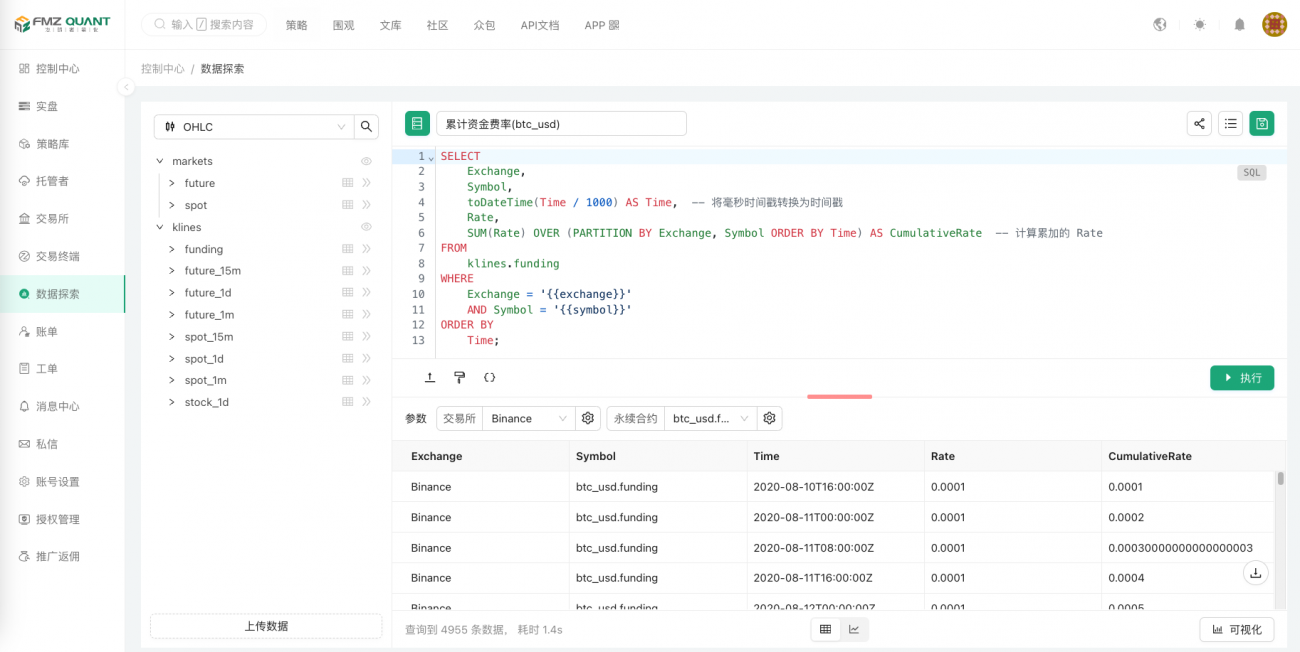Viewport: 1300px width, 652px height.
Task: Toggle the light/dark theme sun icon
Action: [1199, 25]
